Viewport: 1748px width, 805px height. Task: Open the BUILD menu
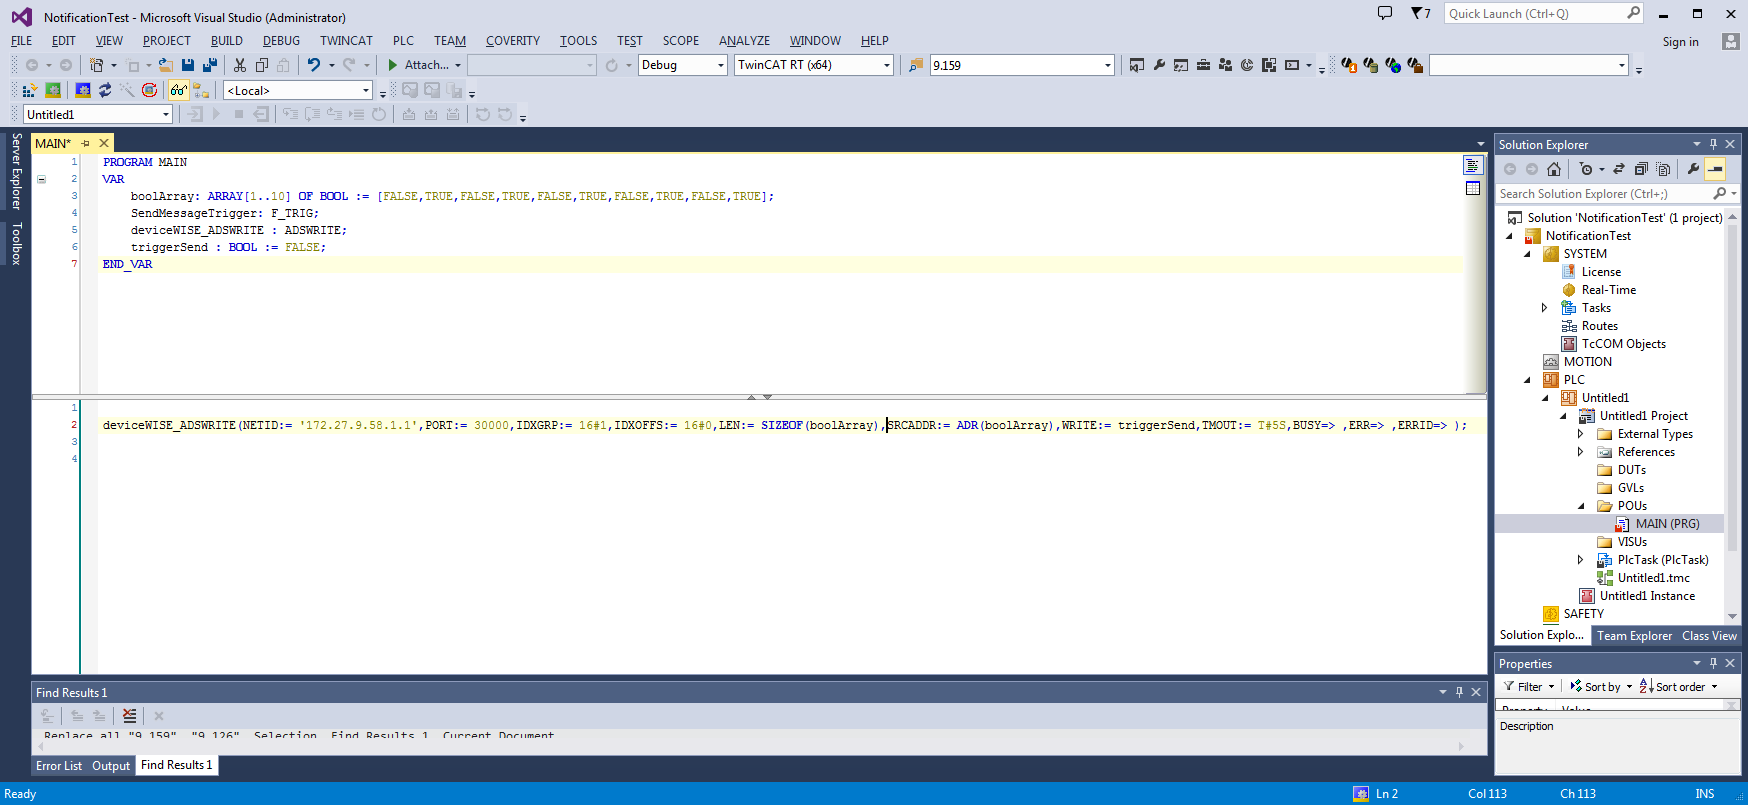226,41
